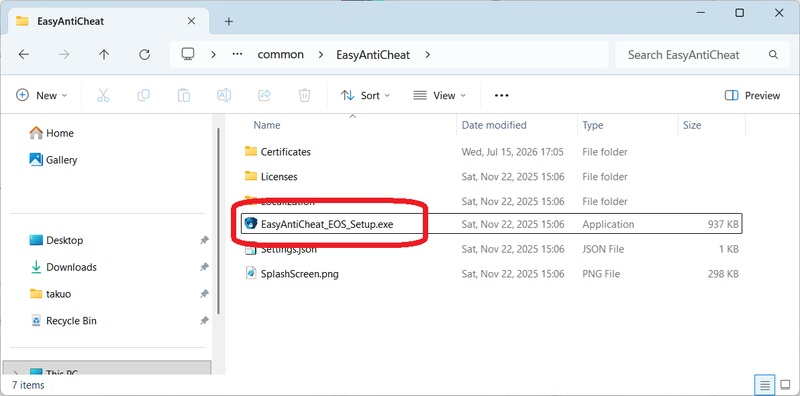
Task: Refresh the EasyAntiCheat folder
Action: pos(144,55)
